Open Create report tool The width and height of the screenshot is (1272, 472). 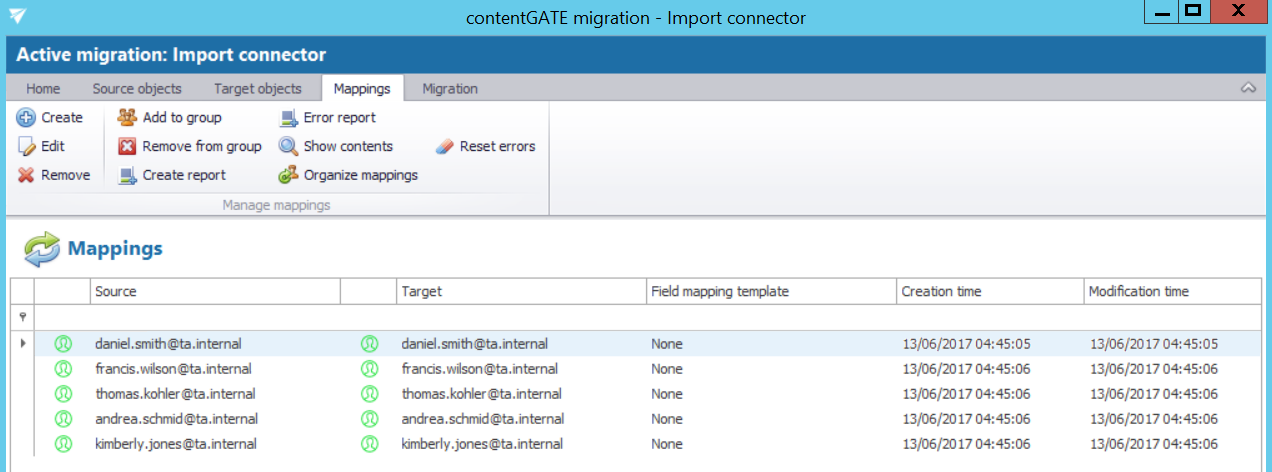coord(127,175)
